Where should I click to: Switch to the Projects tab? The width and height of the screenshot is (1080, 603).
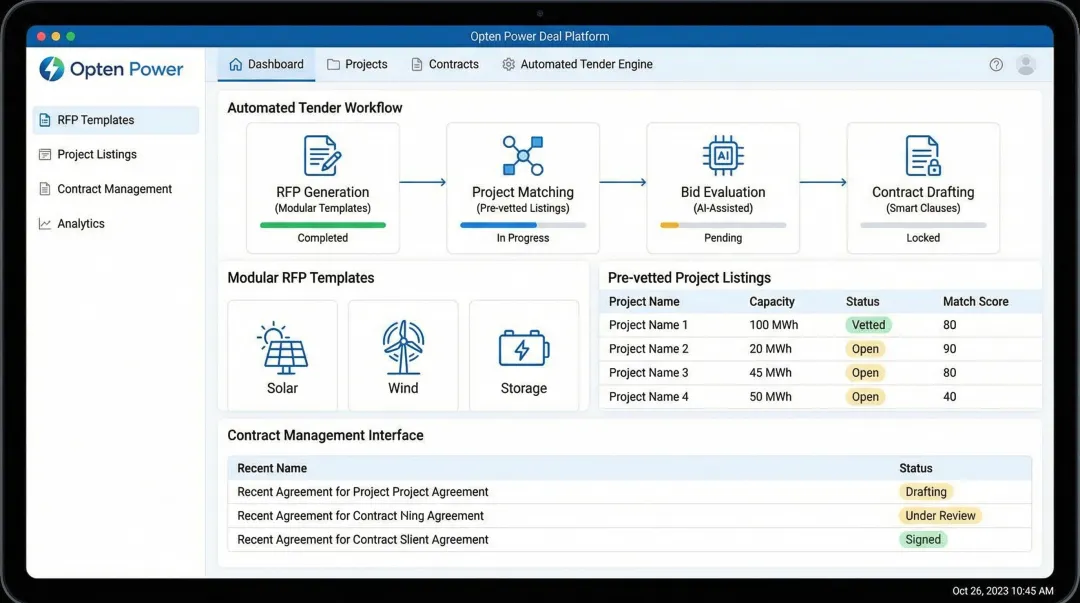[357, 63]
